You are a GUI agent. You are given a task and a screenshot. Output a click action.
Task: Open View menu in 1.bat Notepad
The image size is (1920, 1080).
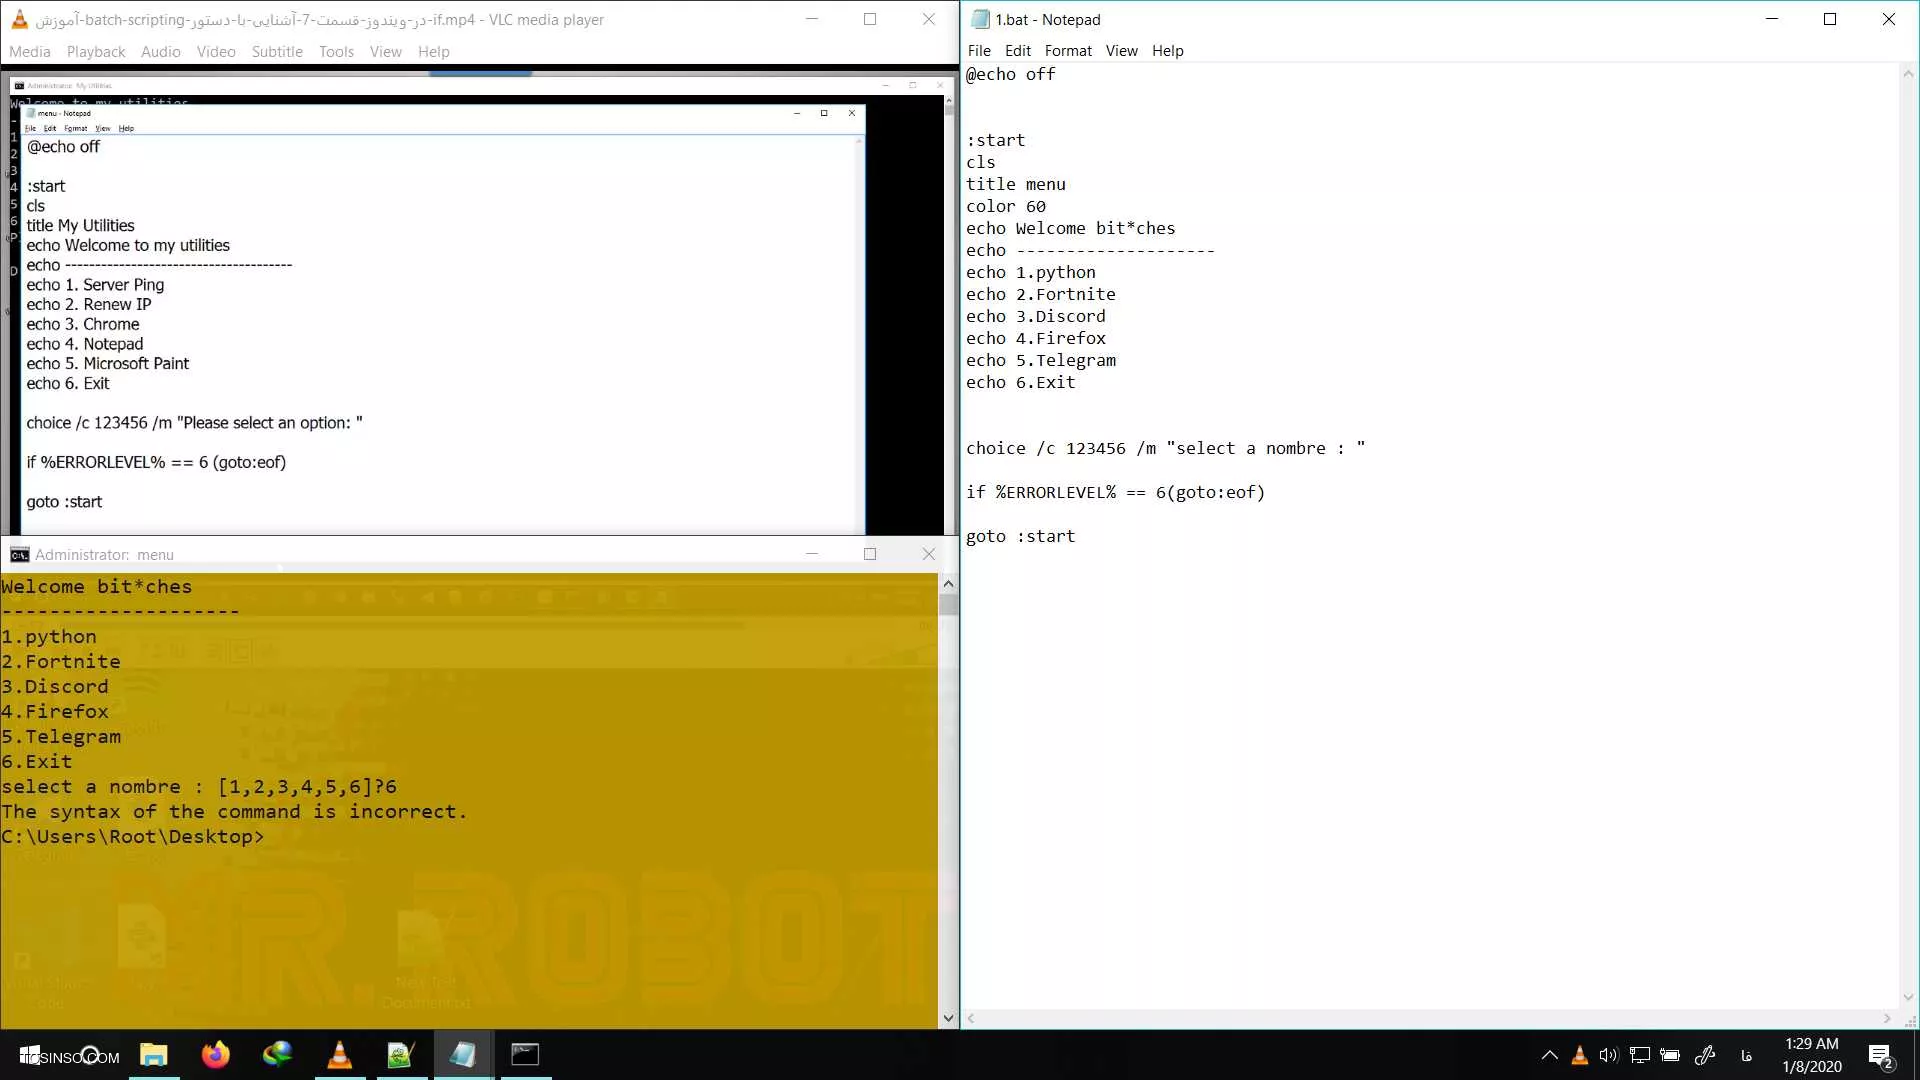tap(1121, 50)
